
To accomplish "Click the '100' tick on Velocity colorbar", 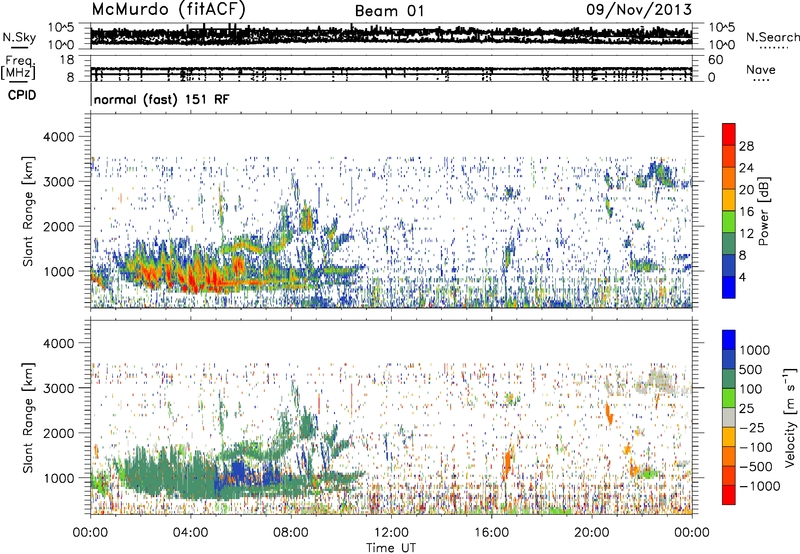I will coord(751,389).
